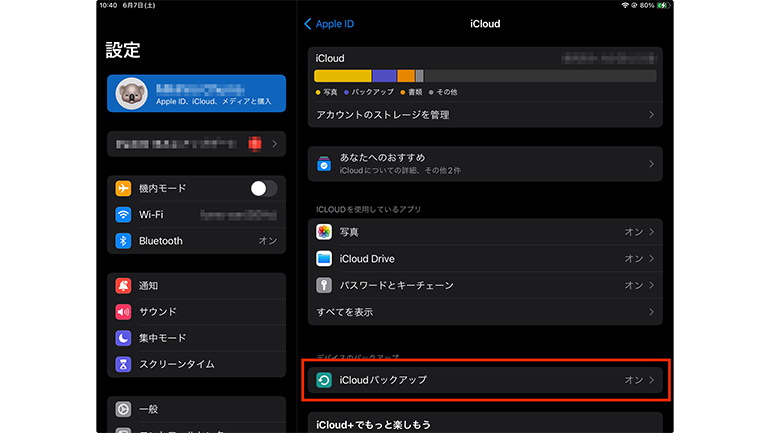Tap the Airplane mode icon

tap(123, 189)
